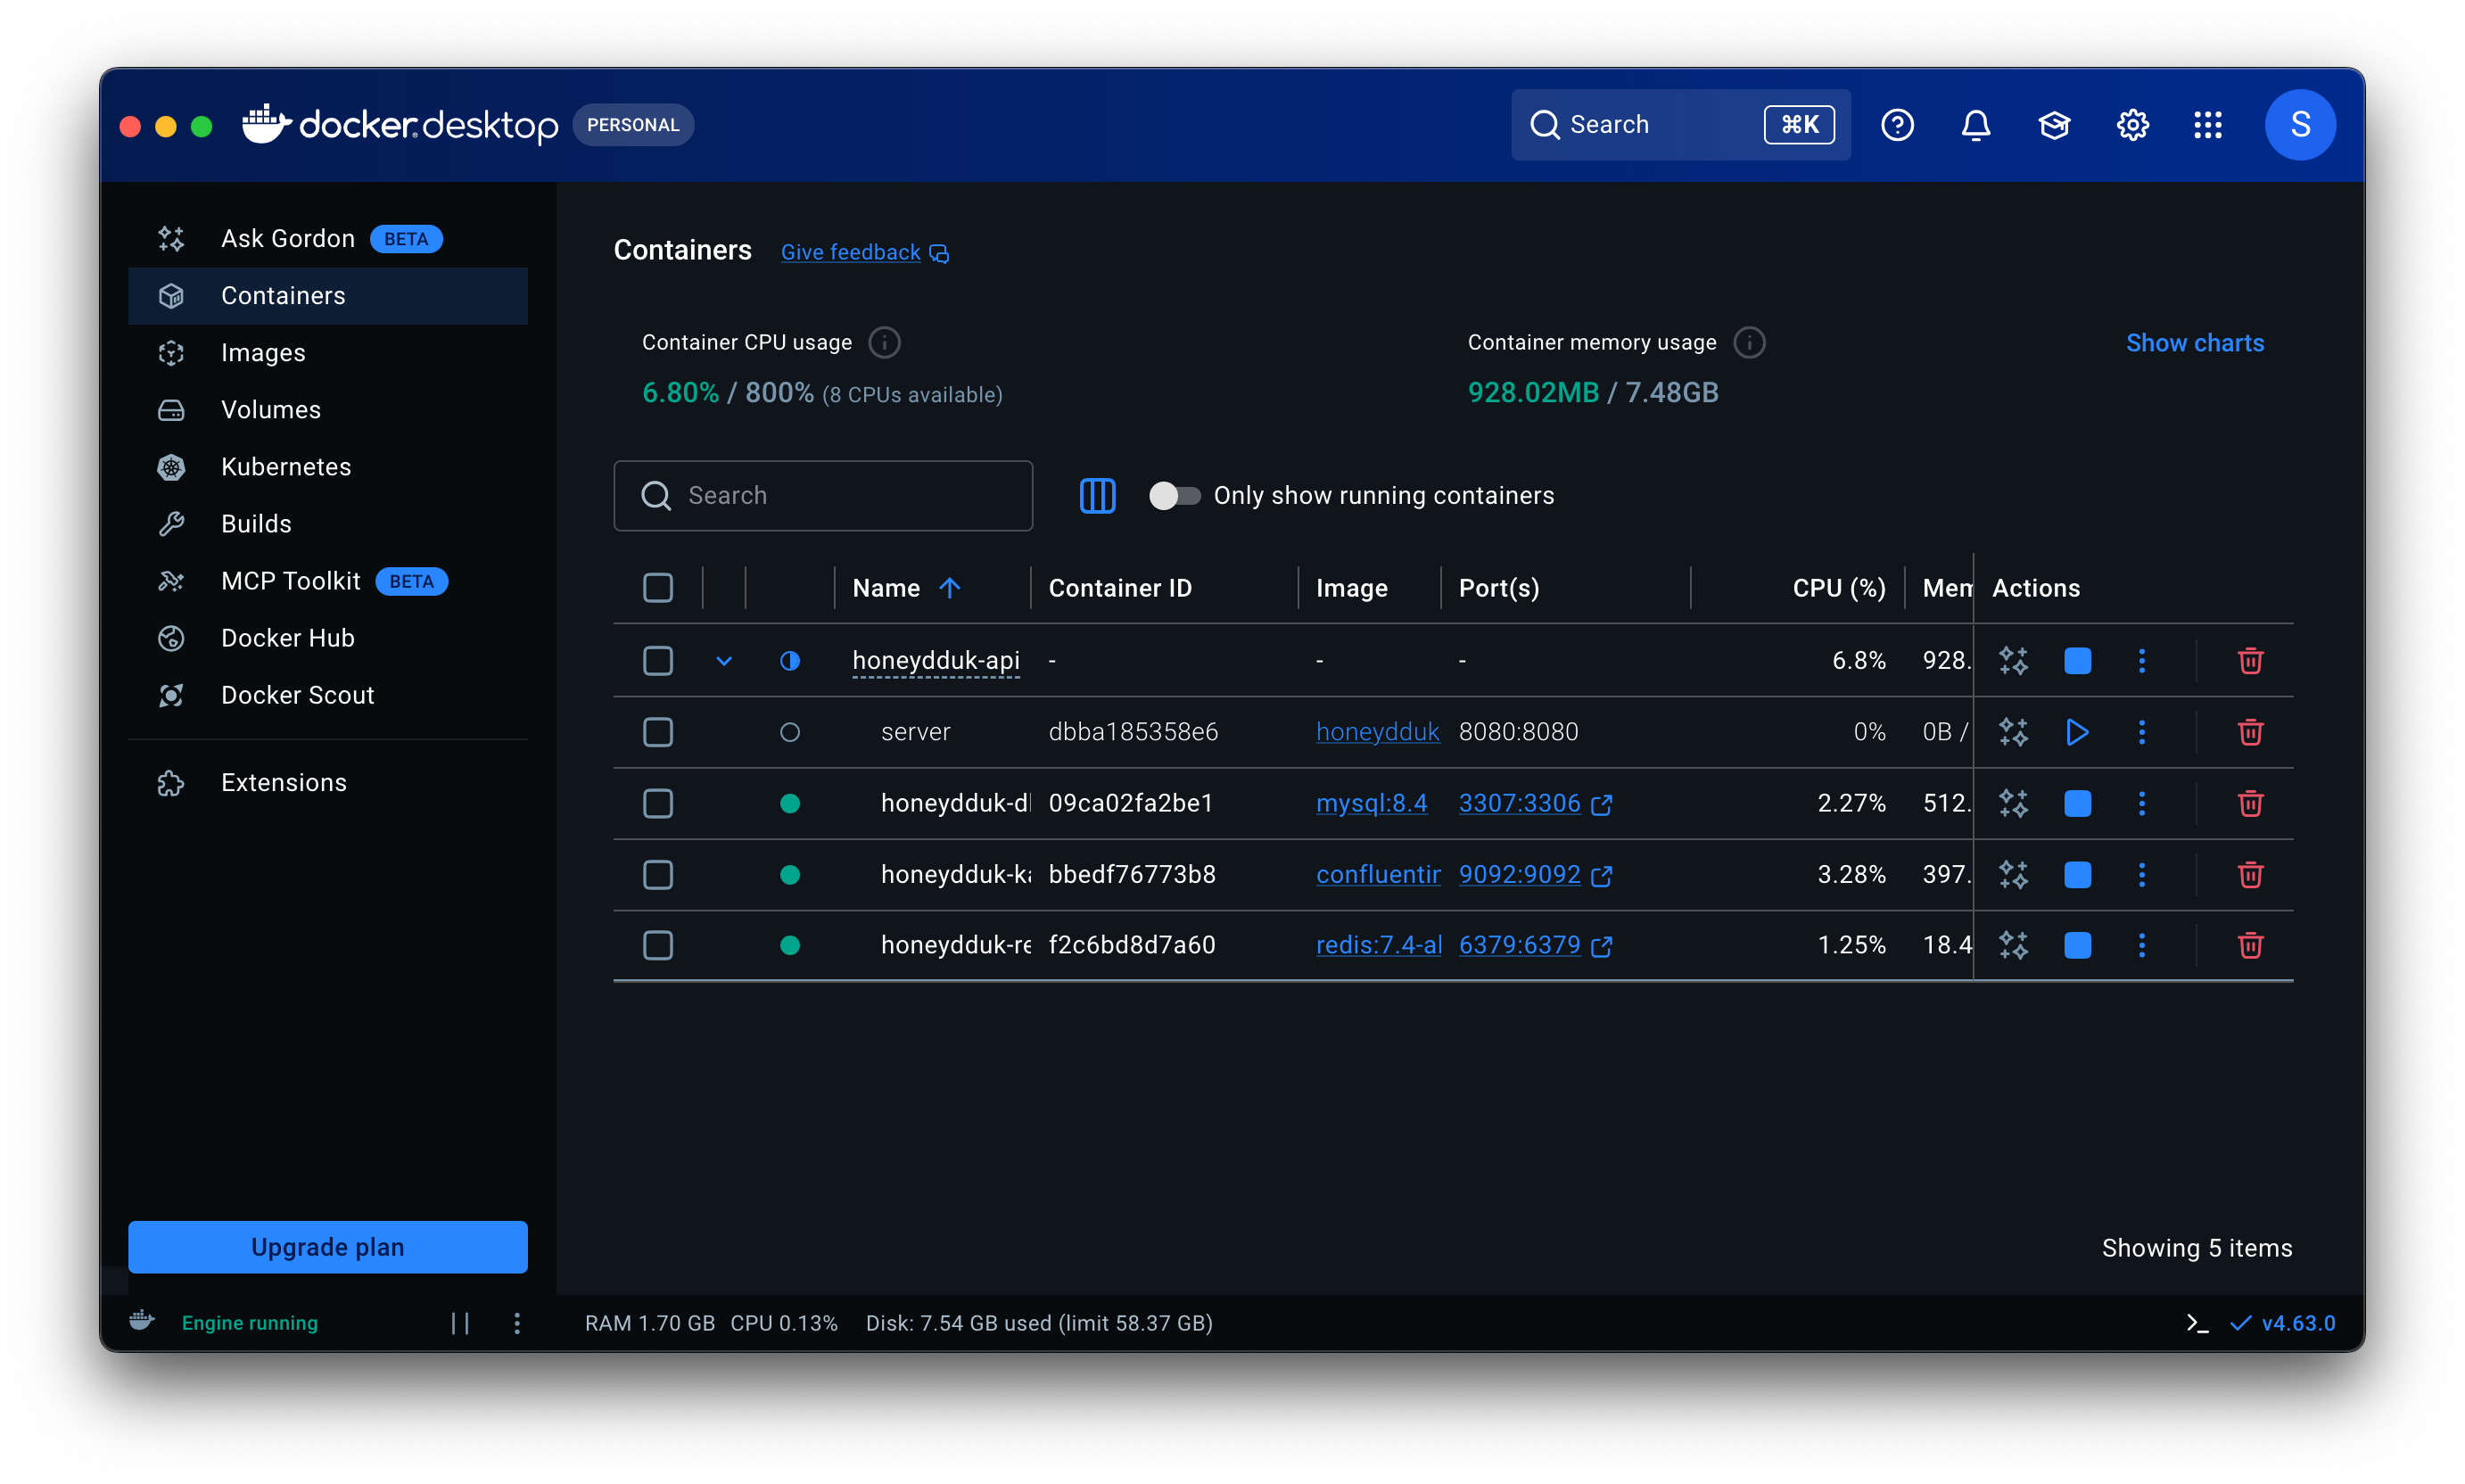This screenshot has height=1484, width=2465.
Task: Open Docker Scout in the sidebar
Action: pyautogui.click(x=297, y=695)
